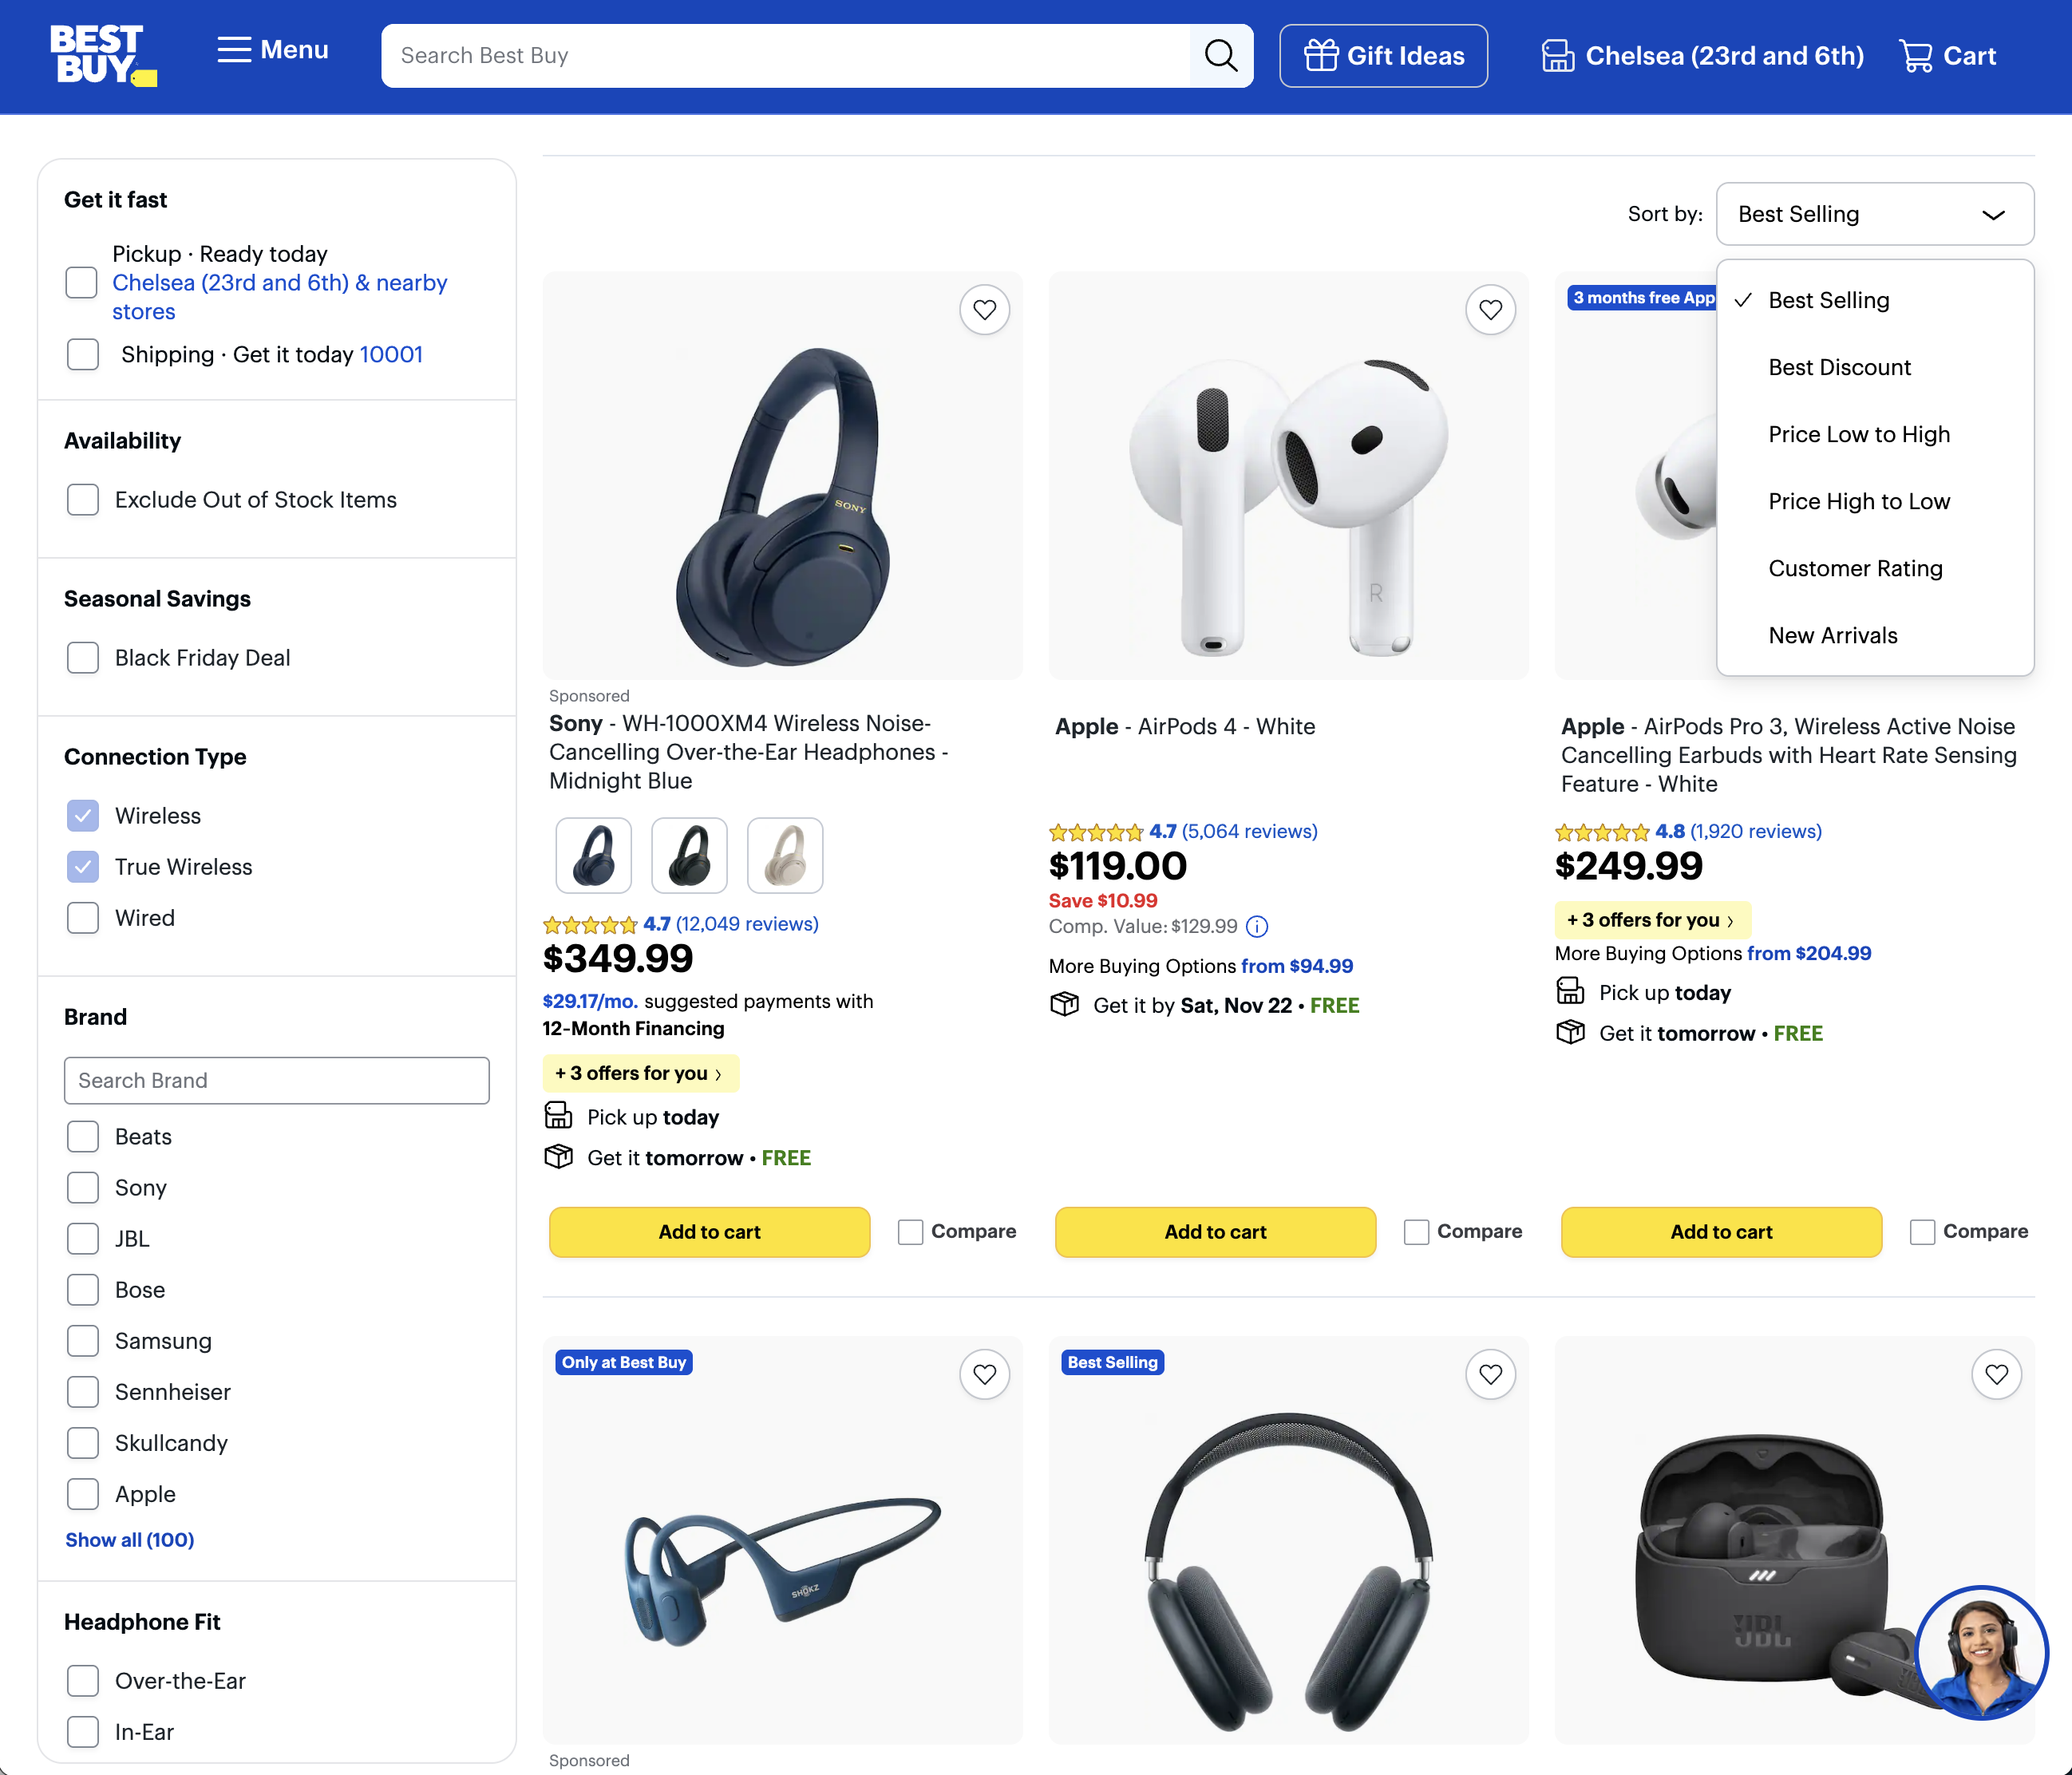The image size is (2072, 1775).
Task: Open the Sort by dropdown
Action: tap(1874, 214)
